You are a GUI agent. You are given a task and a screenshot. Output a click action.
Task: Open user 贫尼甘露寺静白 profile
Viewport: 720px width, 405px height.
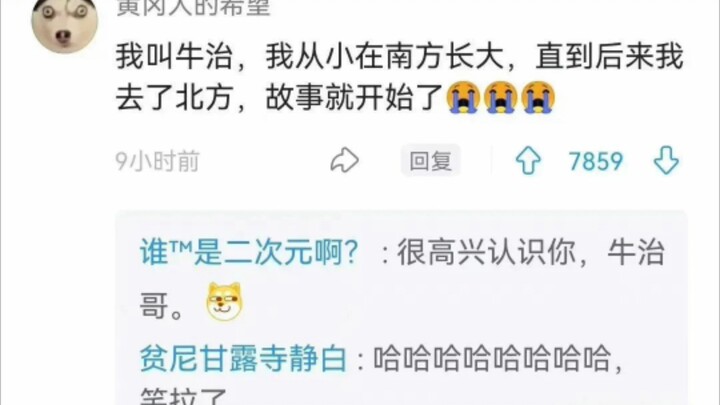coord(243,359)
